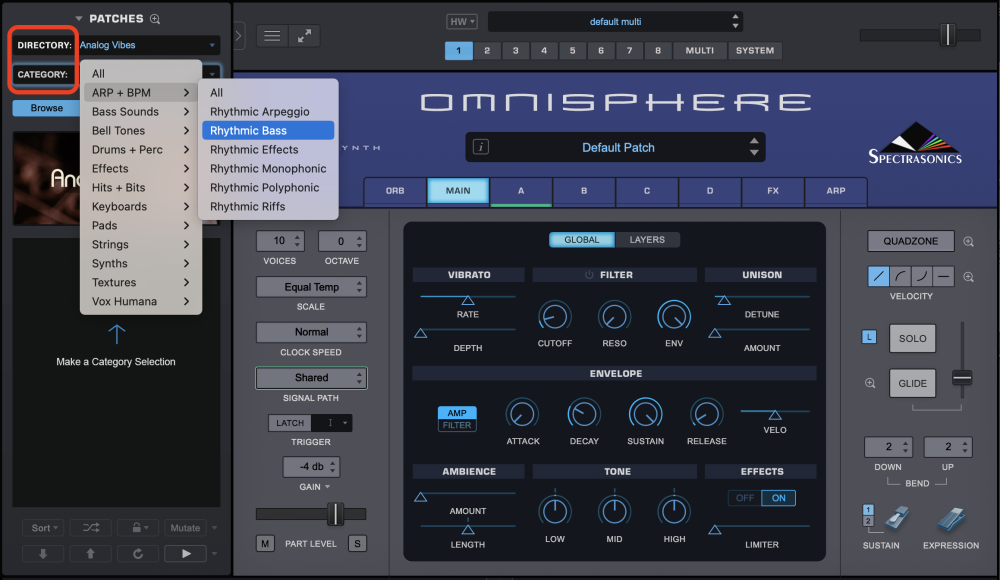Click the LATCH trigger button
1000x580 pixels.
290,422
